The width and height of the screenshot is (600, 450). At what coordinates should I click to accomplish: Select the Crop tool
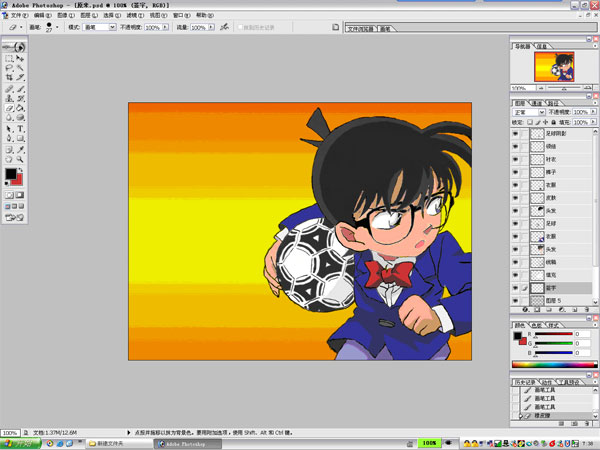pyautogui.click(x=9, y=77)
